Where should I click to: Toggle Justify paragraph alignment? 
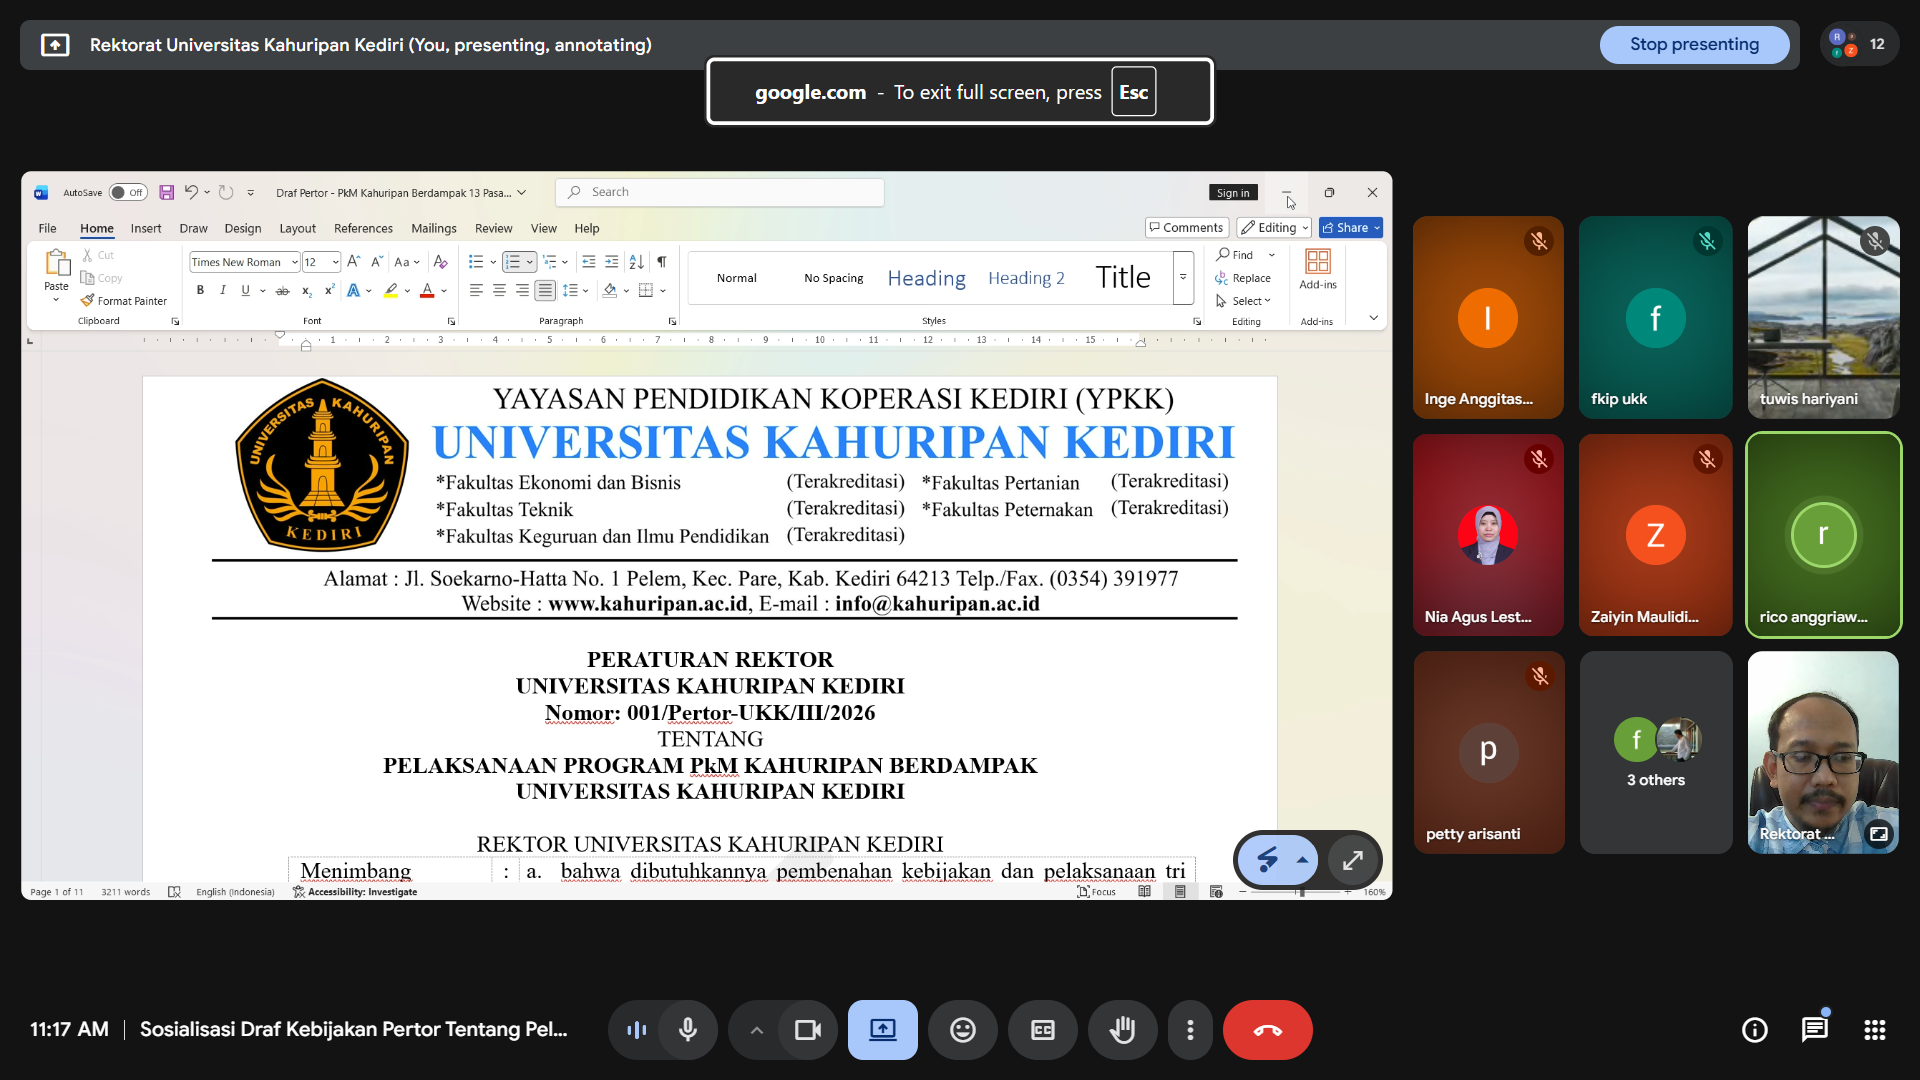click(x=545, y=291)
